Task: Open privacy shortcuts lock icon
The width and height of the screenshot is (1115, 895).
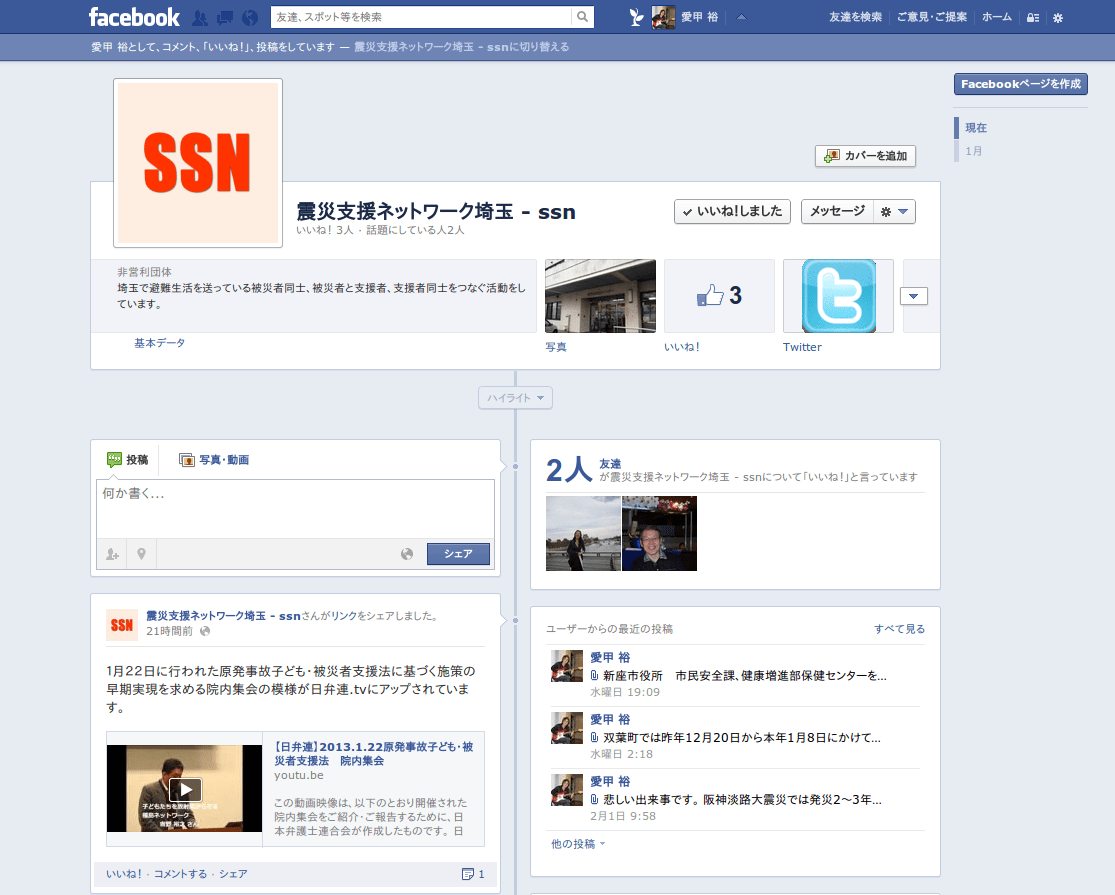Action: tap(1033, 18)
